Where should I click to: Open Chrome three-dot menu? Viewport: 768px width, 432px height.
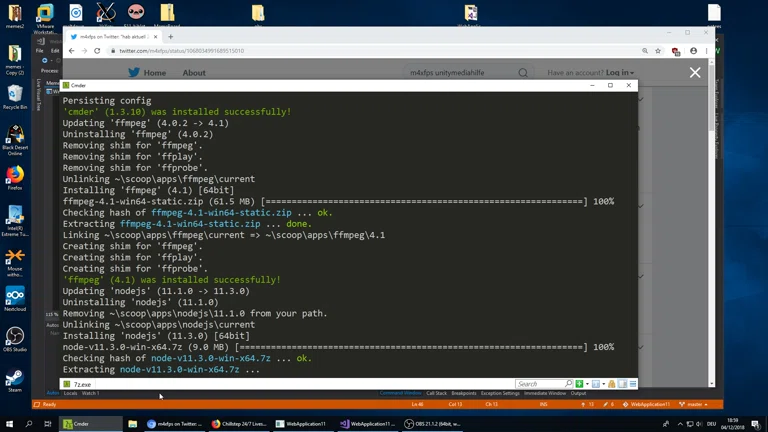click(706, 51)
